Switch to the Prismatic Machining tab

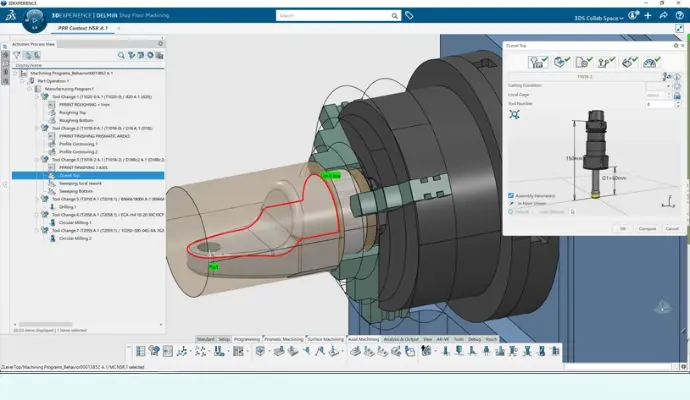click(x=283, y=339)
